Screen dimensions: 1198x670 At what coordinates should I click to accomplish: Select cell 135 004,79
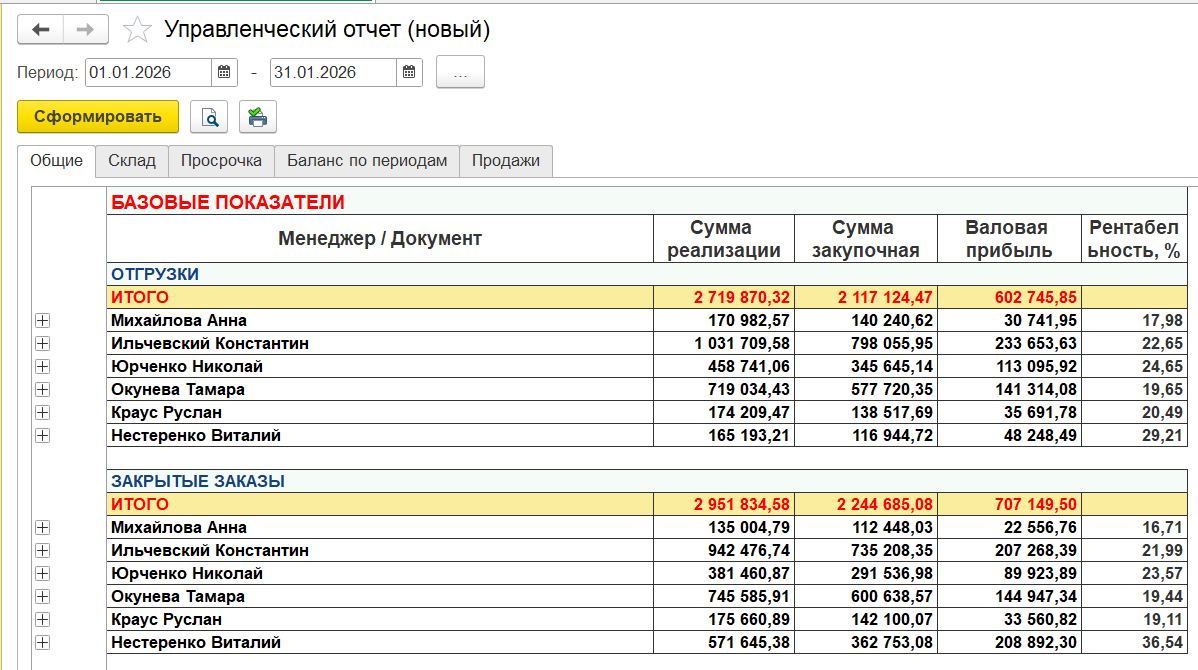point(724,528)
